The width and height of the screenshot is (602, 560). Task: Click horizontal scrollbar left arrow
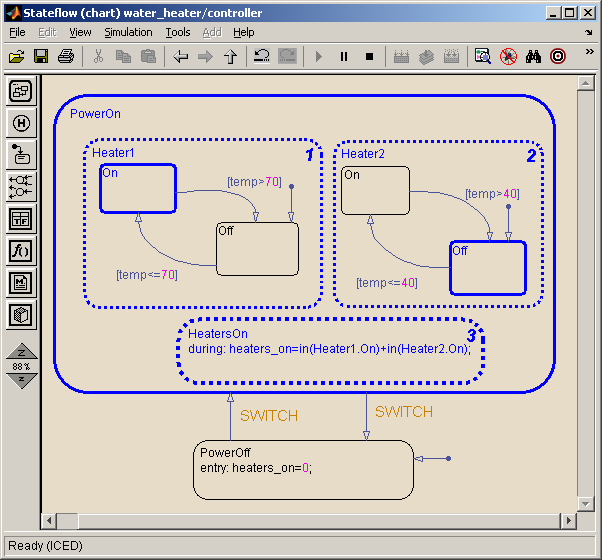[x=49, y=521]
